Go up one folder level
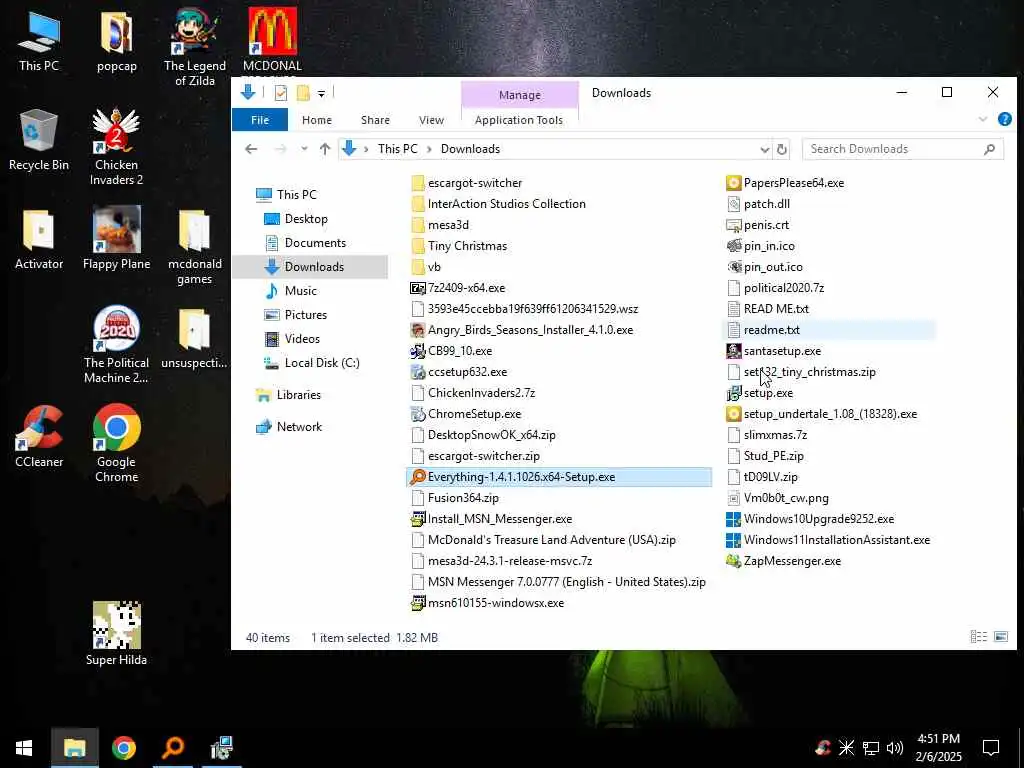Image resolution: width=1024 pixels, height=768 pixels. point(325,149)
